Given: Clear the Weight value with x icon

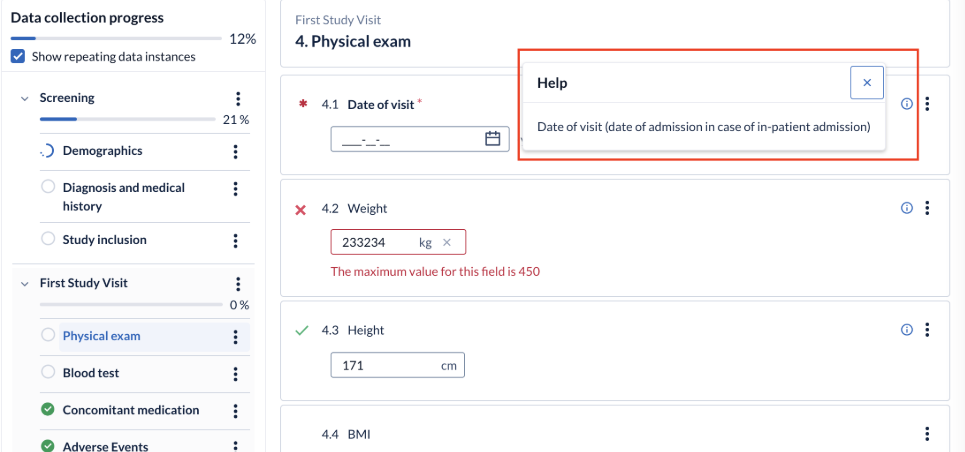Looking at the screenshot, I should (447, 243).
